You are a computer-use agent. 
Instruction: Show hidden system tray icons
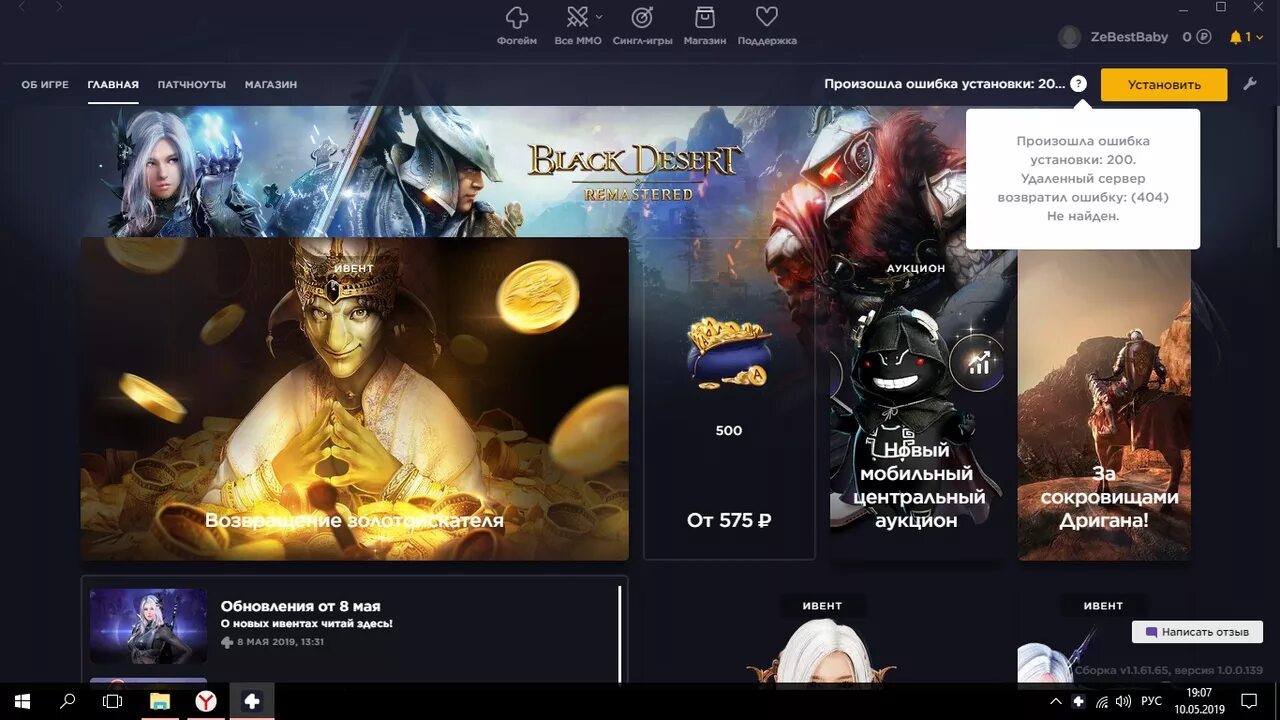1056,702
